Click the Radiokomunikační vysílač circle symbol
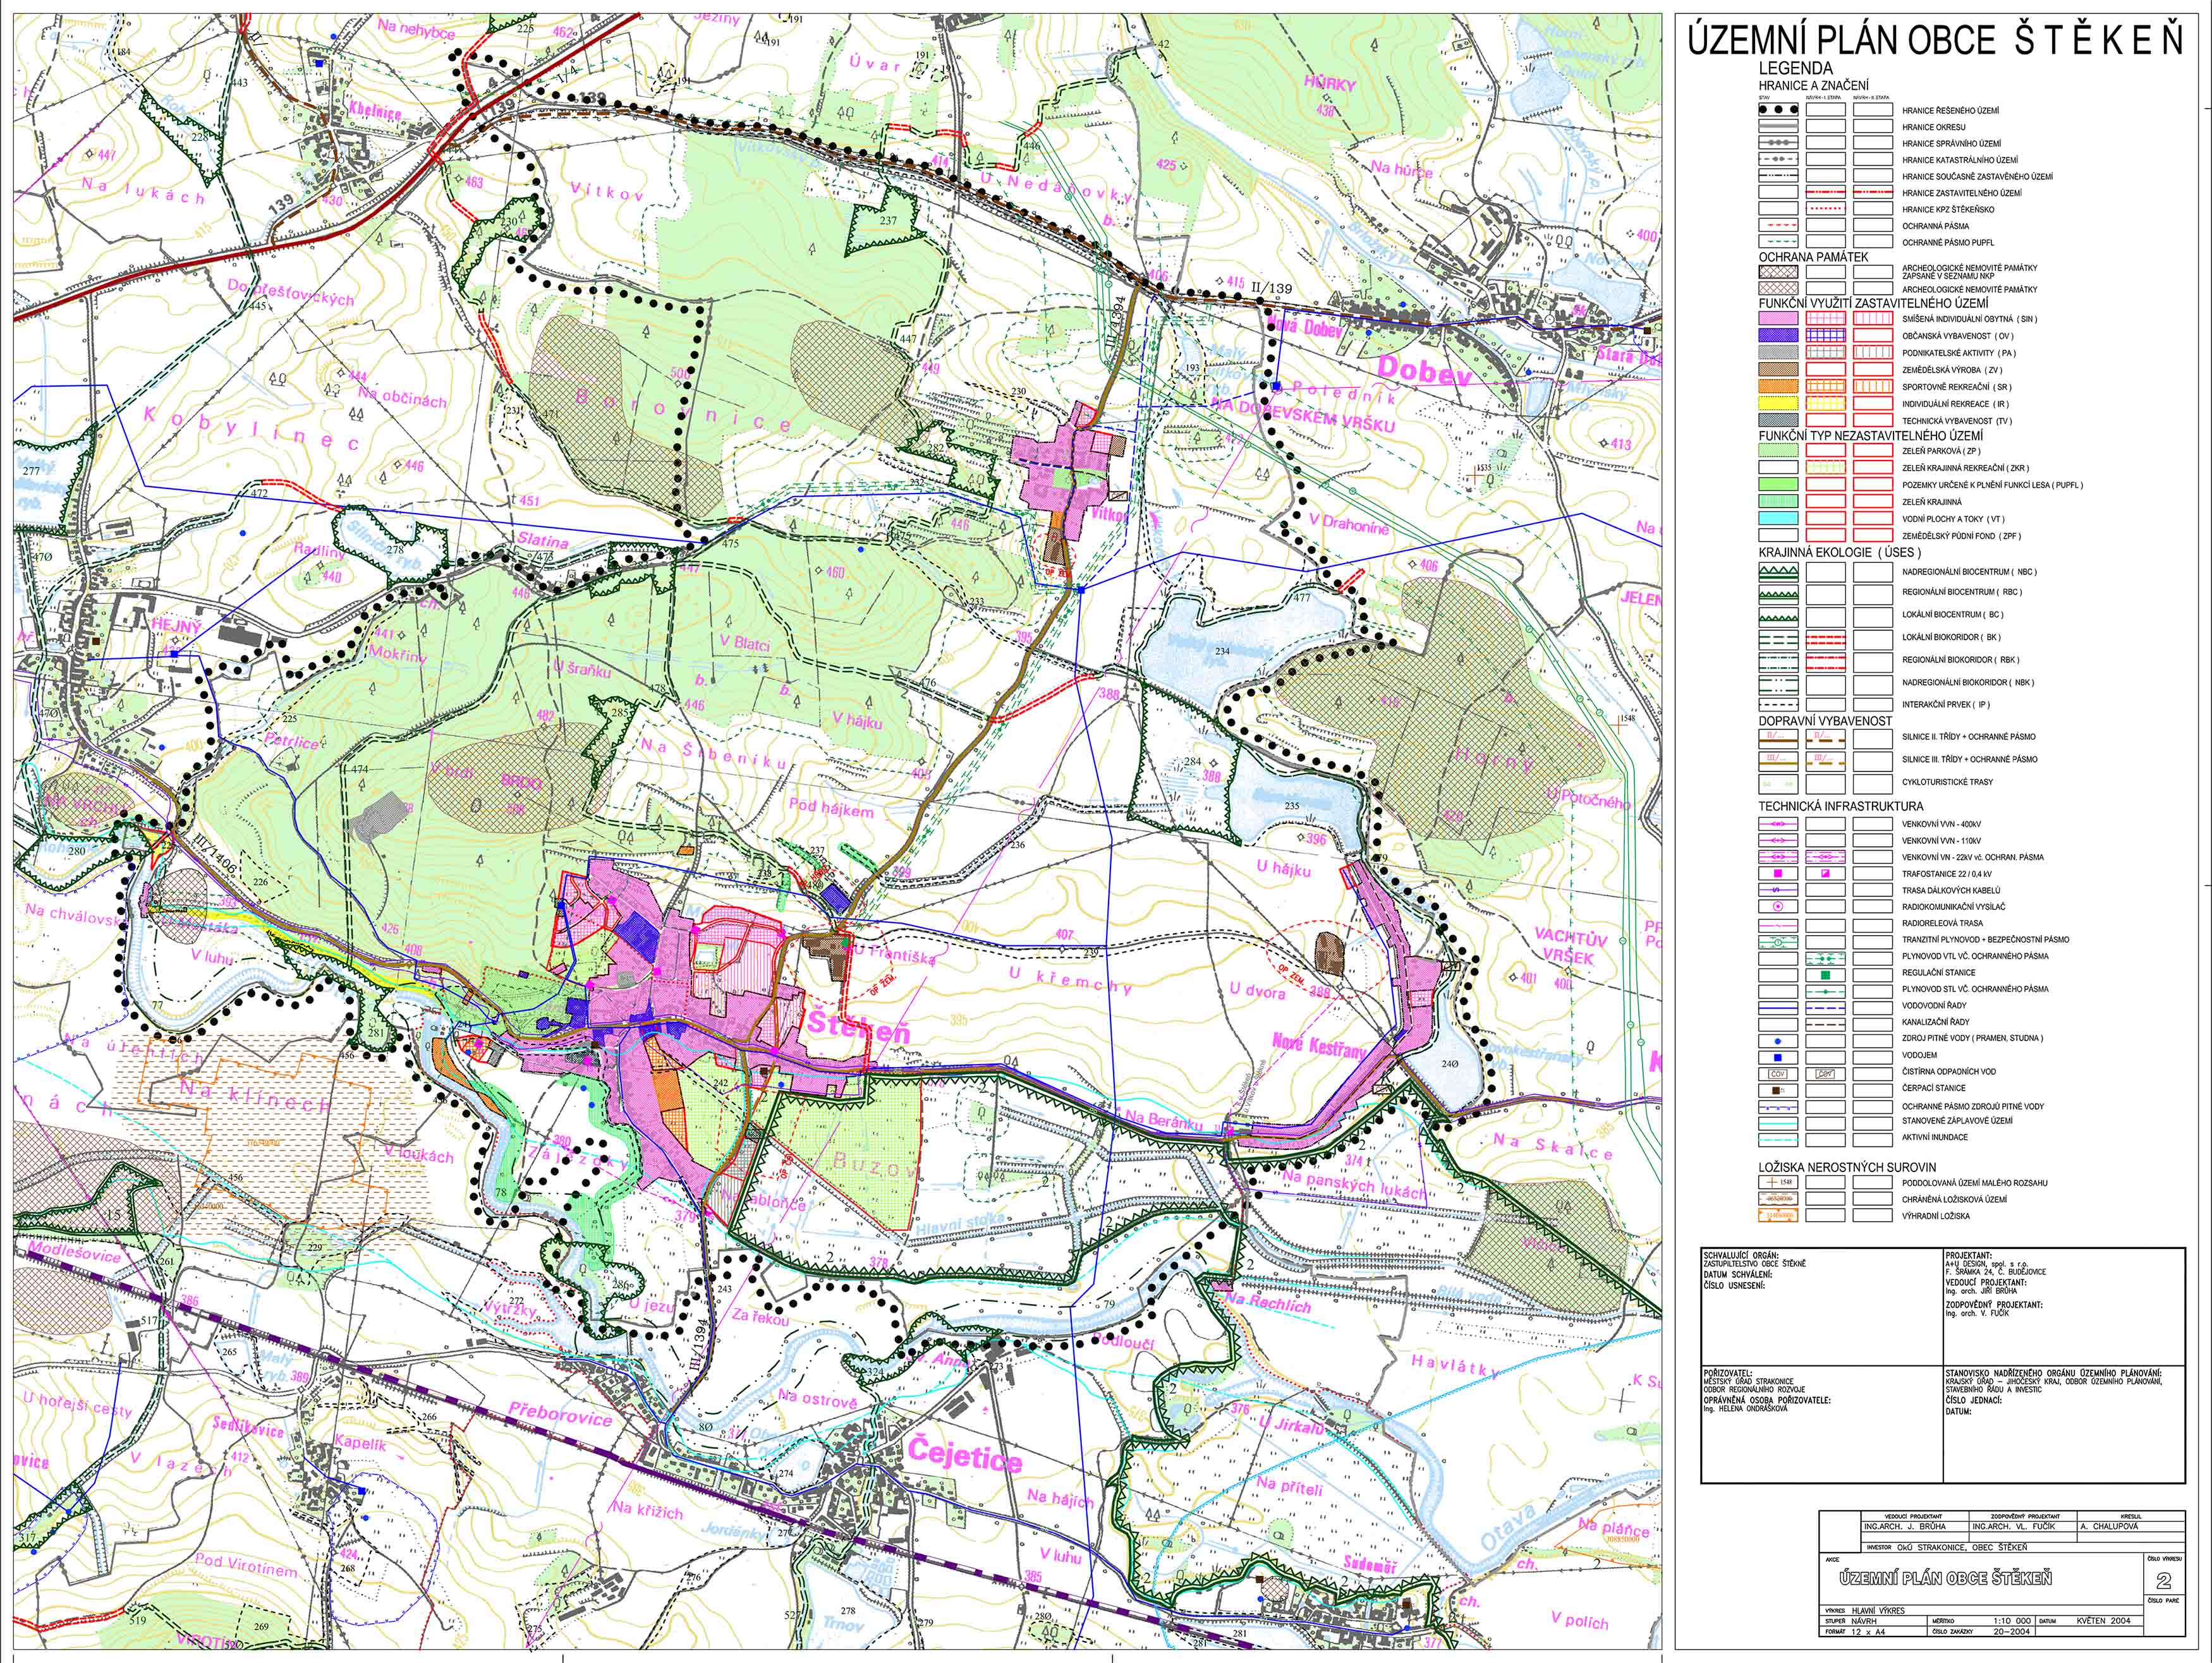This screenshot has height=1663, width=2212. coord(1778,906)
